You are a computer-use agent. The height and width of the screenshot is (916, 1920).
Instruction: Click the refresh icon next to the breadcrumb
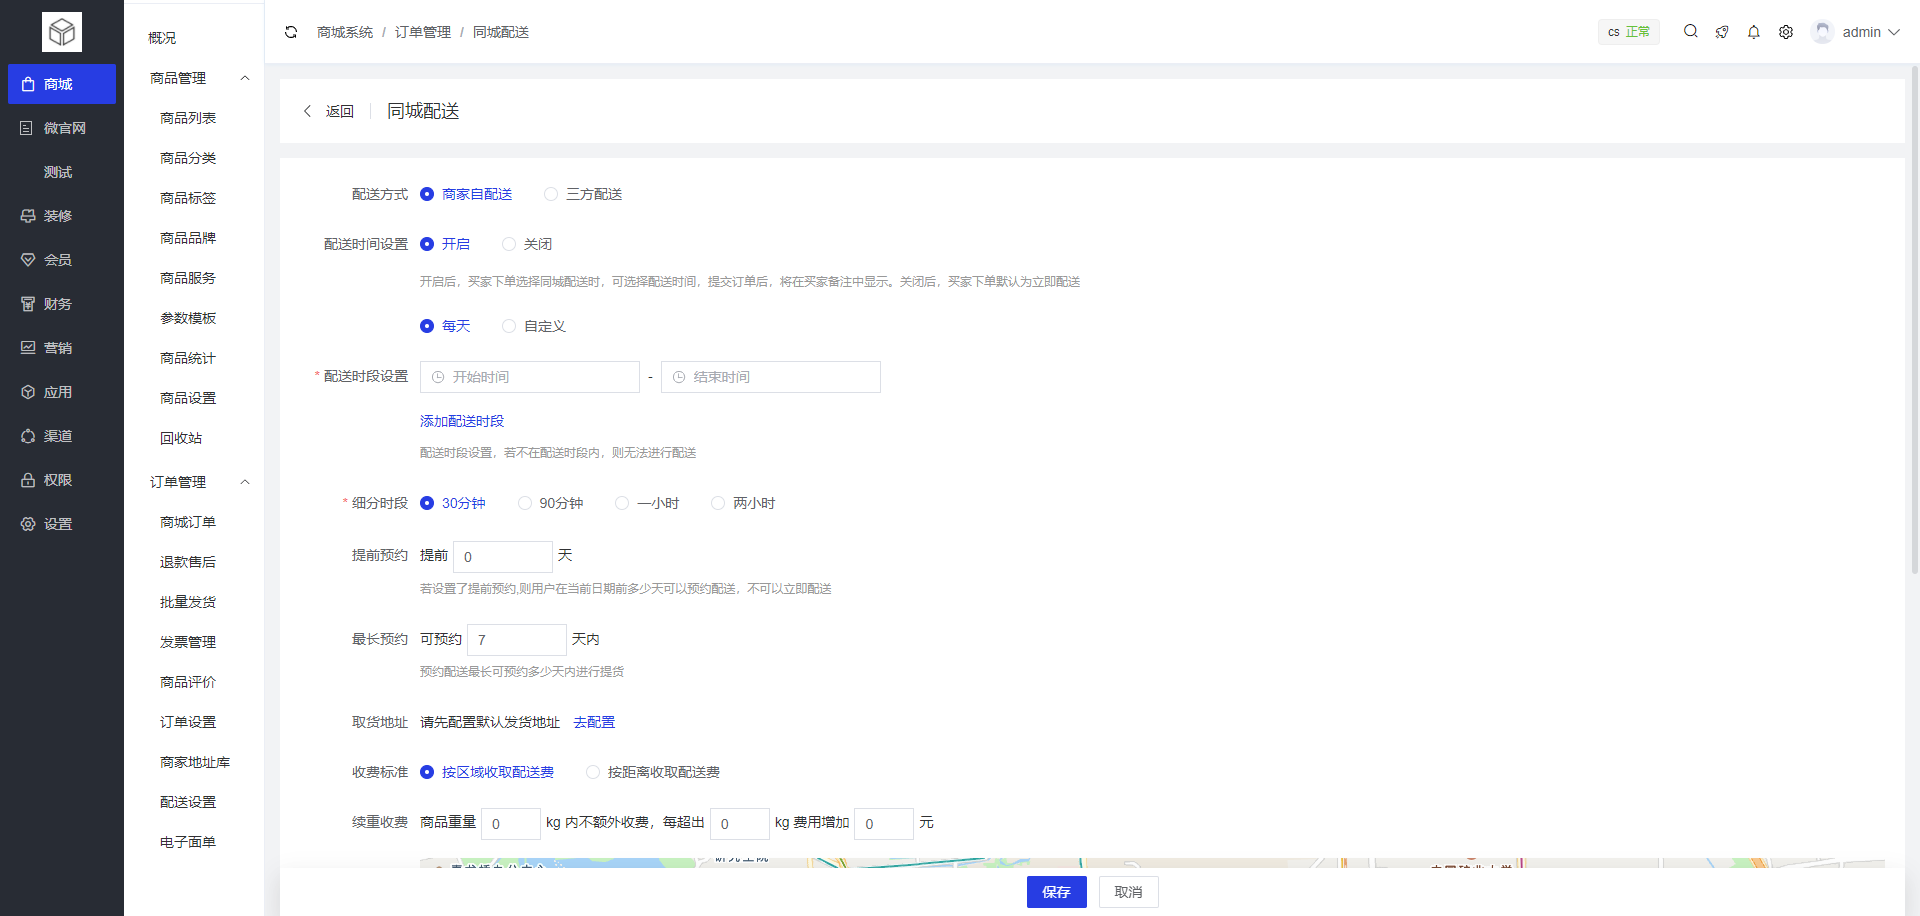pyautogui.click(x=291, y=31)
